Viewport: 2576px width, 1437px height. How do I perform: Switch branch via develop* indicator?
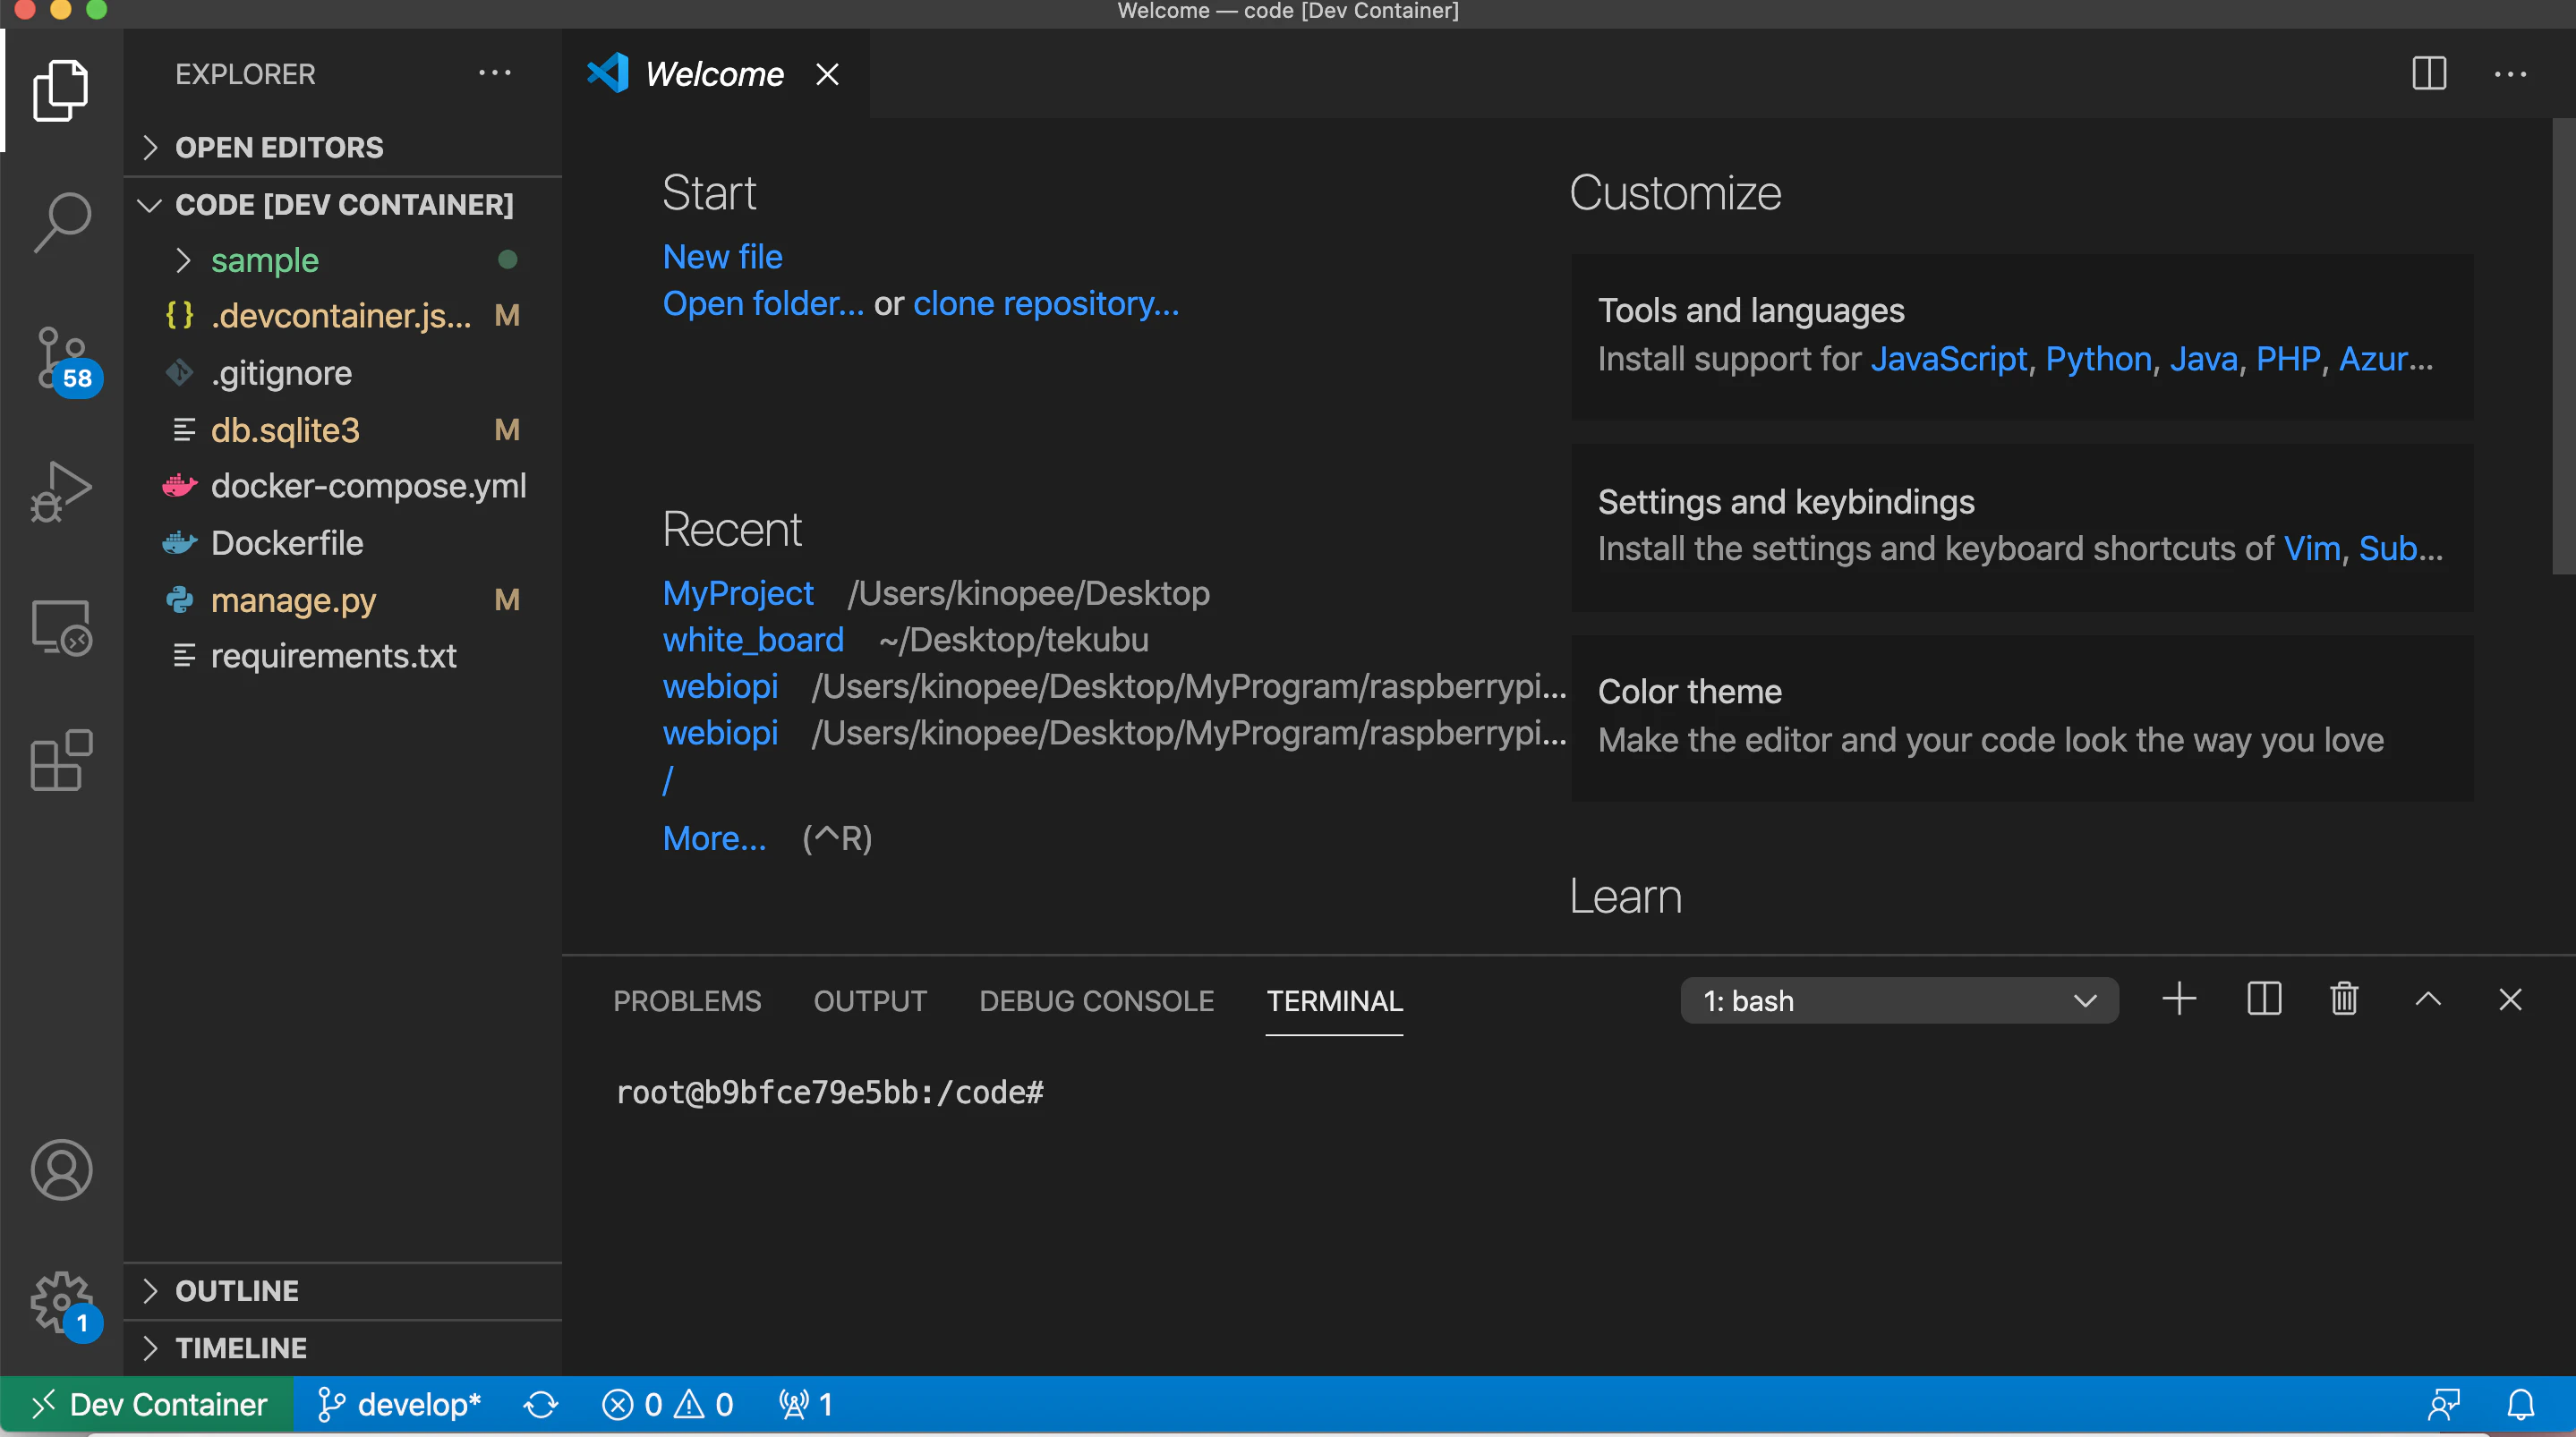click(398, 1405)
